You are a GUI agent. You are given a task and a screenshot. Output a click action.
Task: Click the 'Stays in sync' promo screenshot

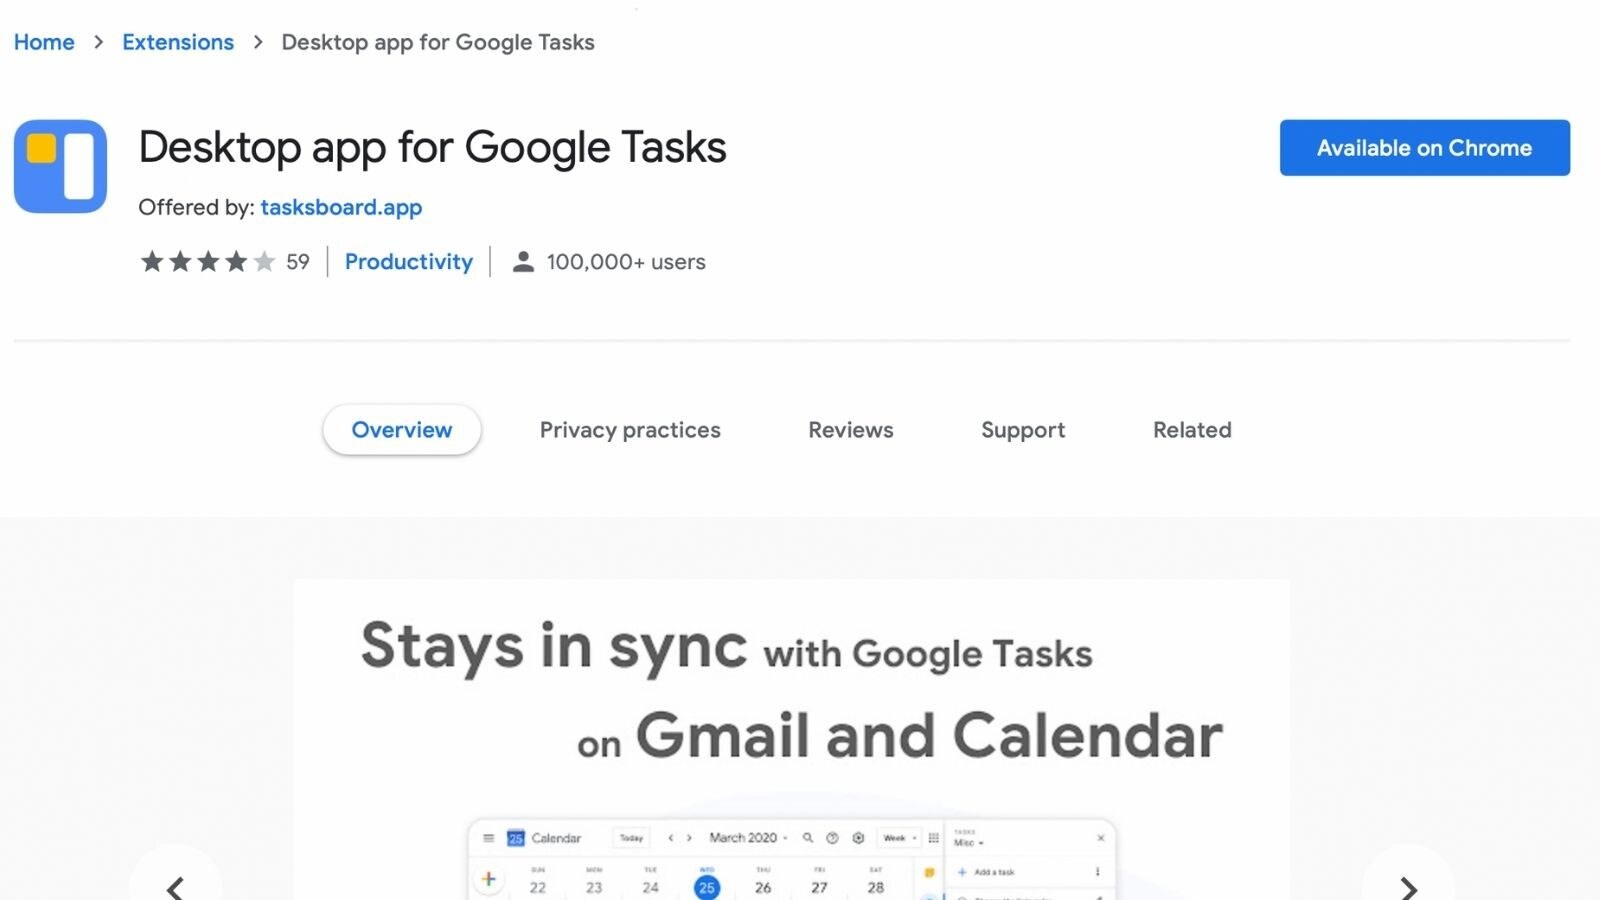click(x=791, y=740)
